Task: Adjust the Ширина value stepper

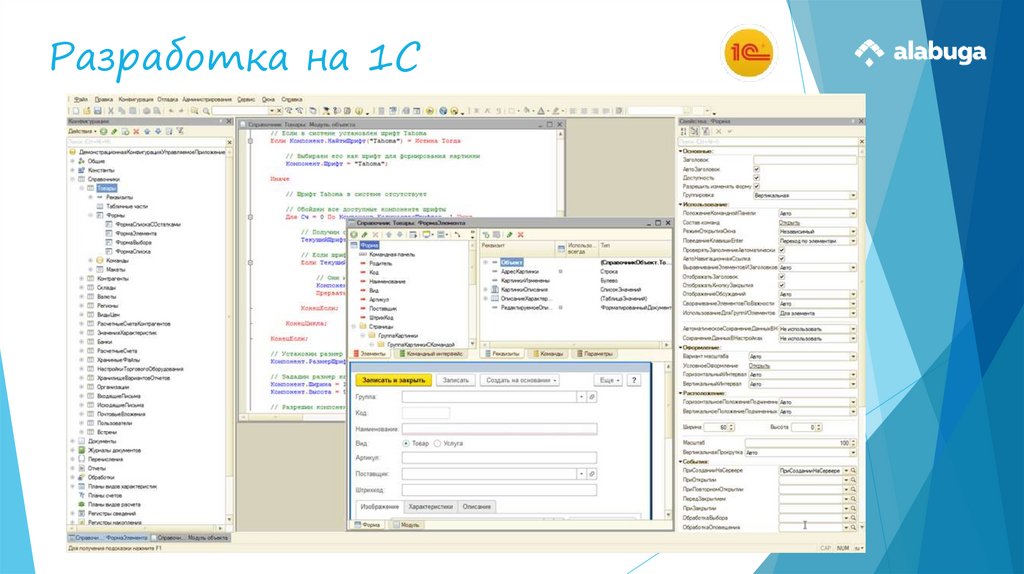Action: [x=731, y=427]
